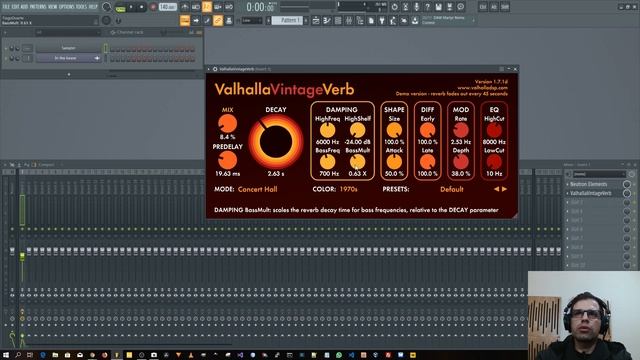Open the TOOLS menu
The image size is (640, 360).
82,7
